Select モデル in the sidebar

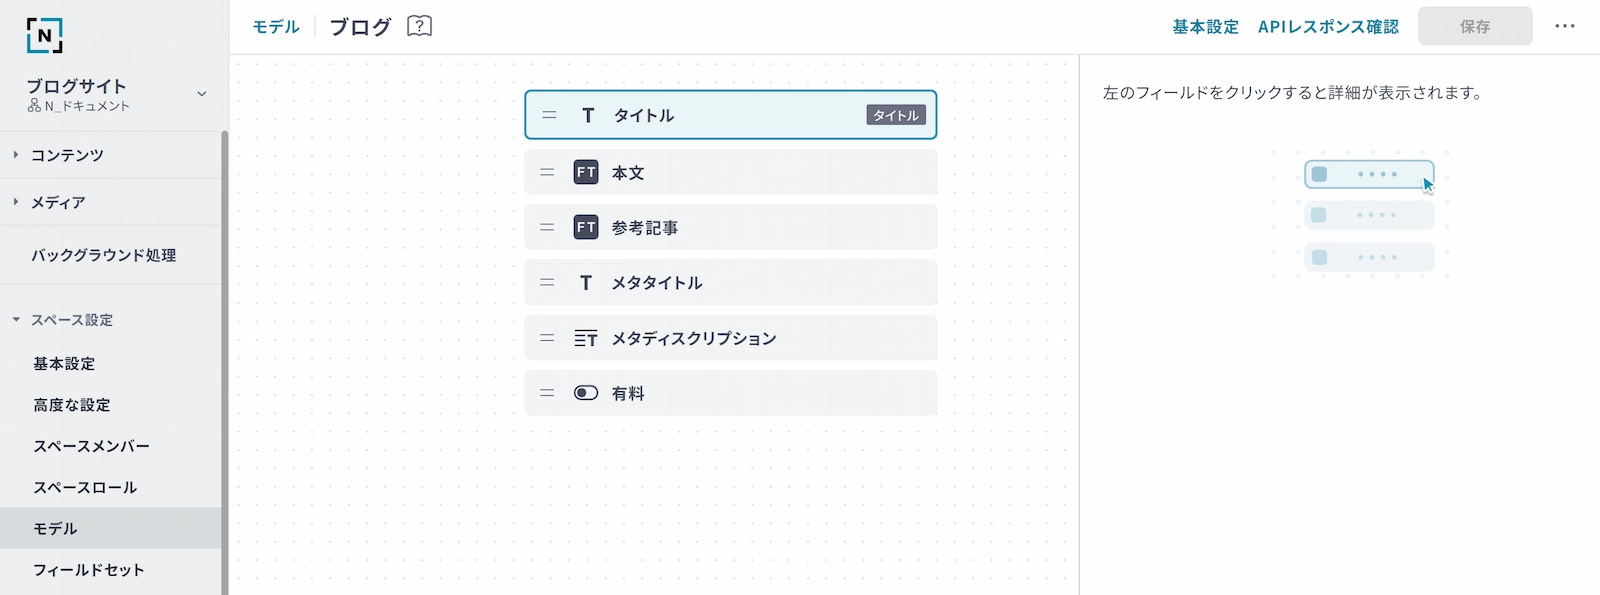pyautogui.click(x=56, y=528)
